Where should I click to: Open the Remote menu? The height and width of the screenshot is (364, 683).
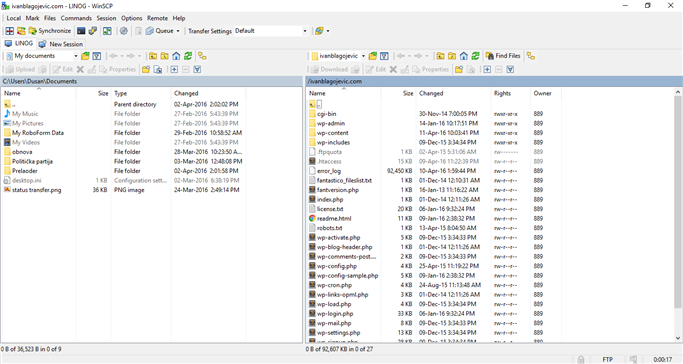157,18
